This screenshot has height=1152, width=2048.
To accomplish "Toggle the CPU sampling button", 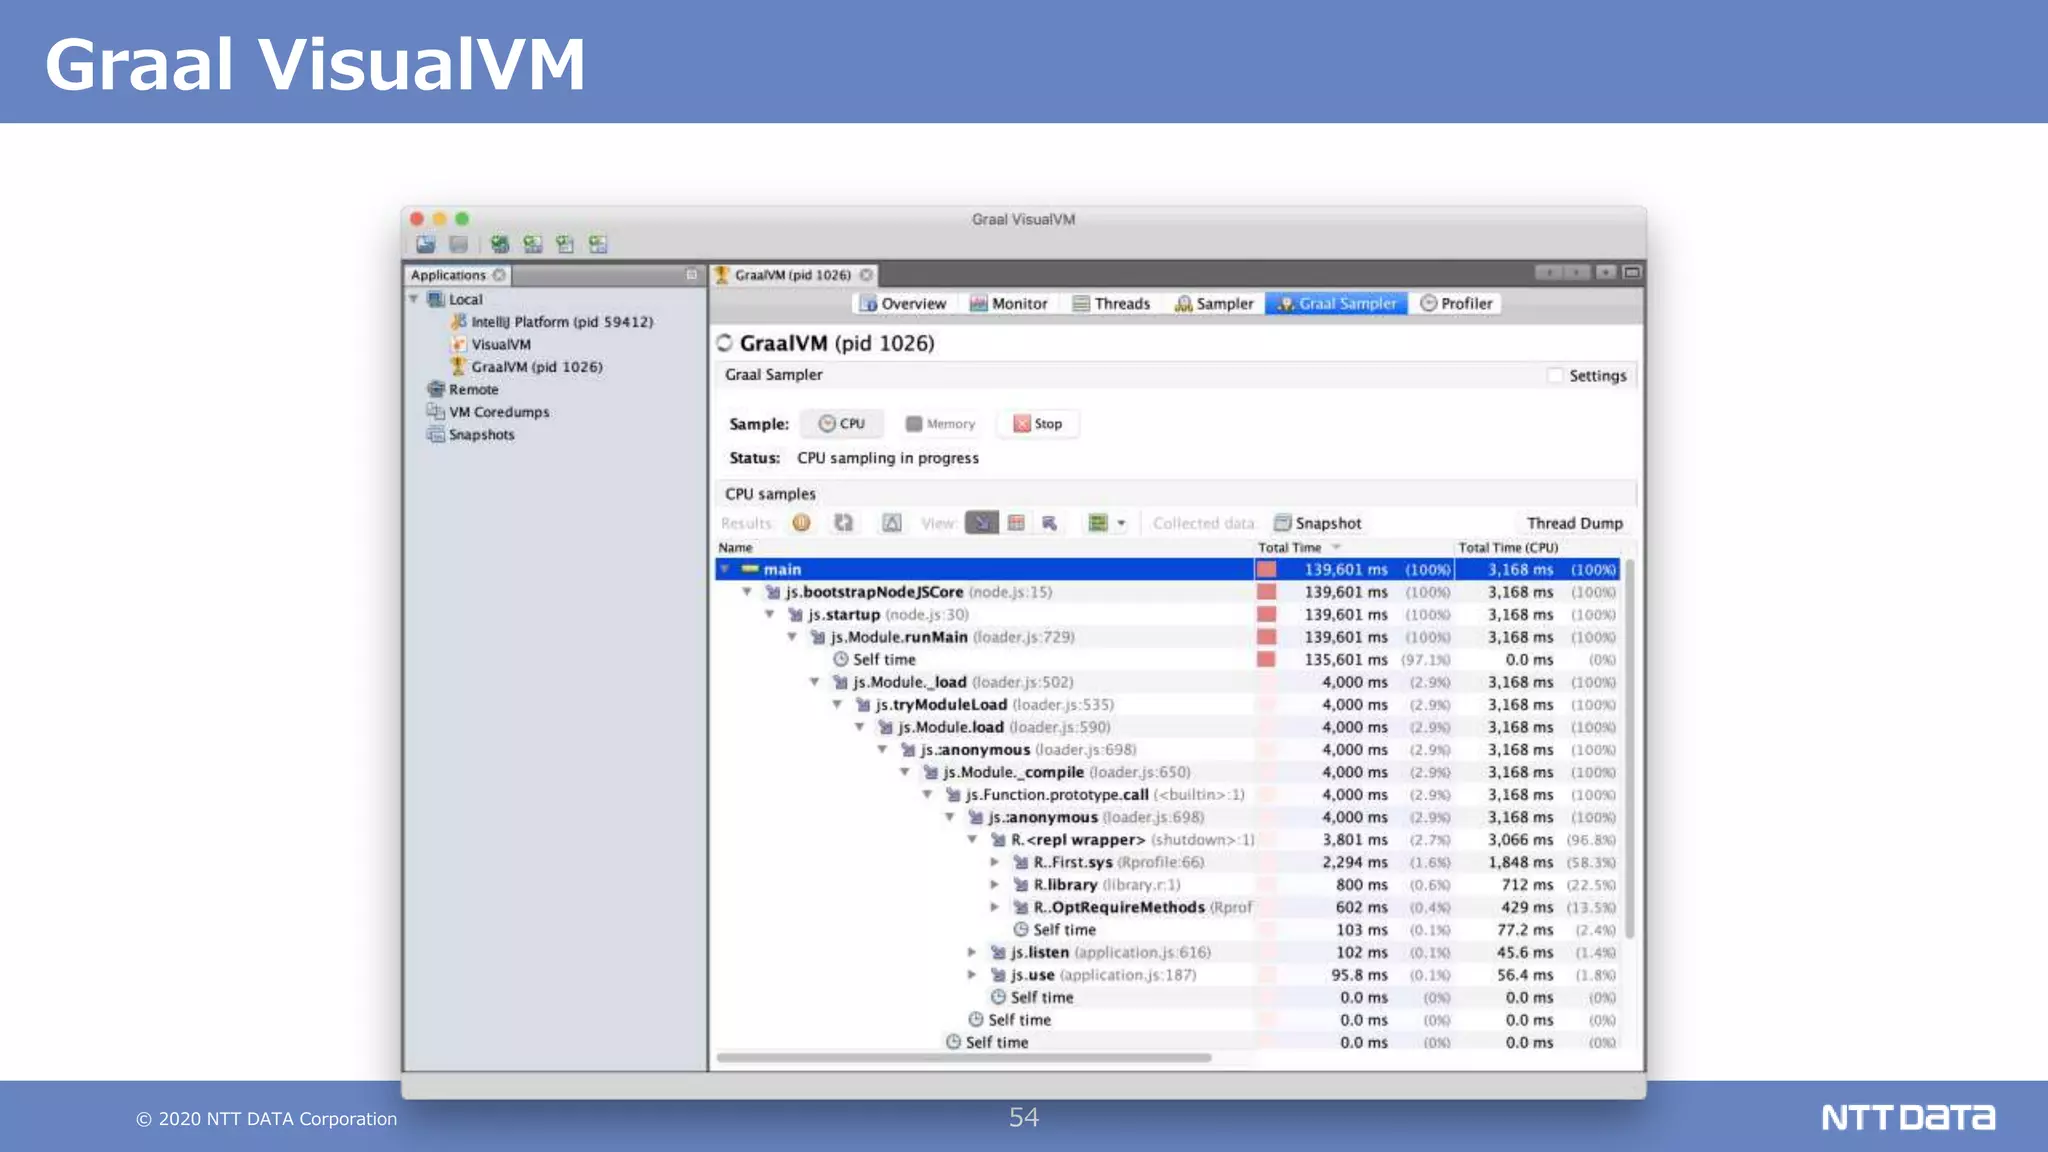I will click(842, 424).
